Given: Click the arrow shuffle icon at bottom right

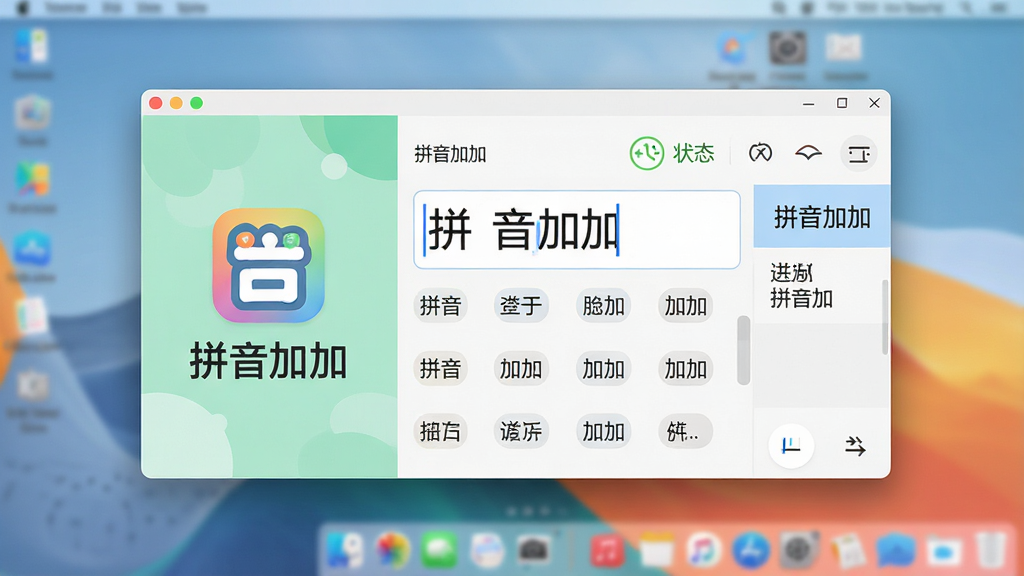Looking at the screenshot, I should [855, 446].
